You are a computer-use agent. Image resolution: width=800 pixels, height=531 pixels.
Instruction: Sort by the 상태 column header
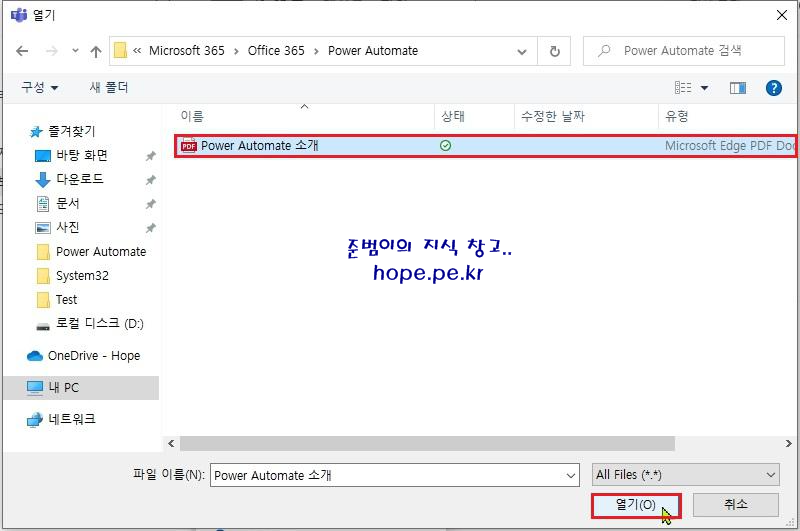453,116
